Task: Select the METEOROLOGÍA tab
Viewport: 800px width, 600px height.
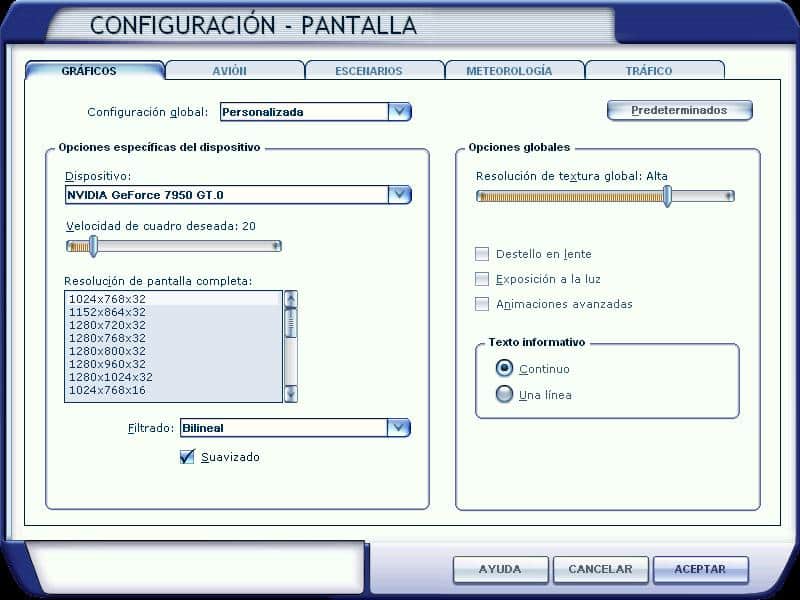Action: coord(514,71)
